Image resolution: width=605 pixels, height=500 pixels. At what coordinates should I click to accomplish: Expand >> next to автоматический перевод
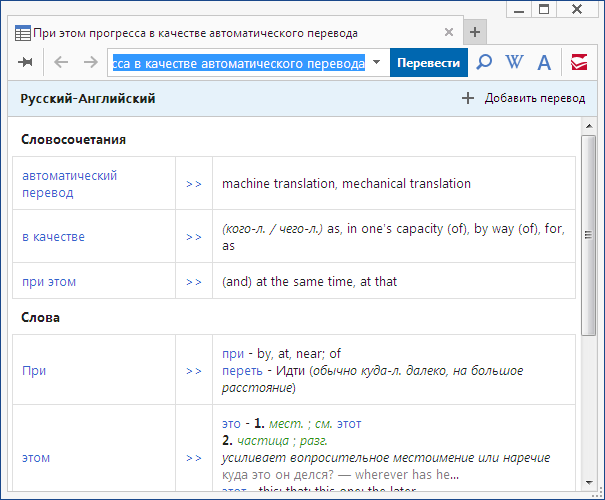pyautogui.click(x=194, y=184)
